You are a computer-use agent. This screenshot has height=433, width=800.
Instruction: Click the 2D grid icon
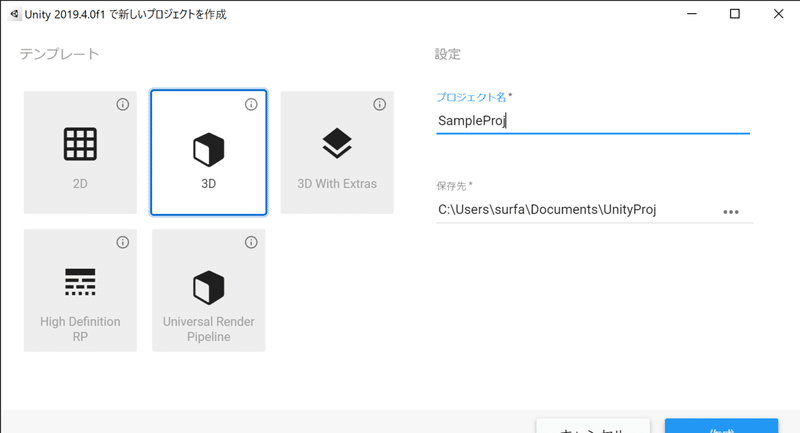(80, 144)
